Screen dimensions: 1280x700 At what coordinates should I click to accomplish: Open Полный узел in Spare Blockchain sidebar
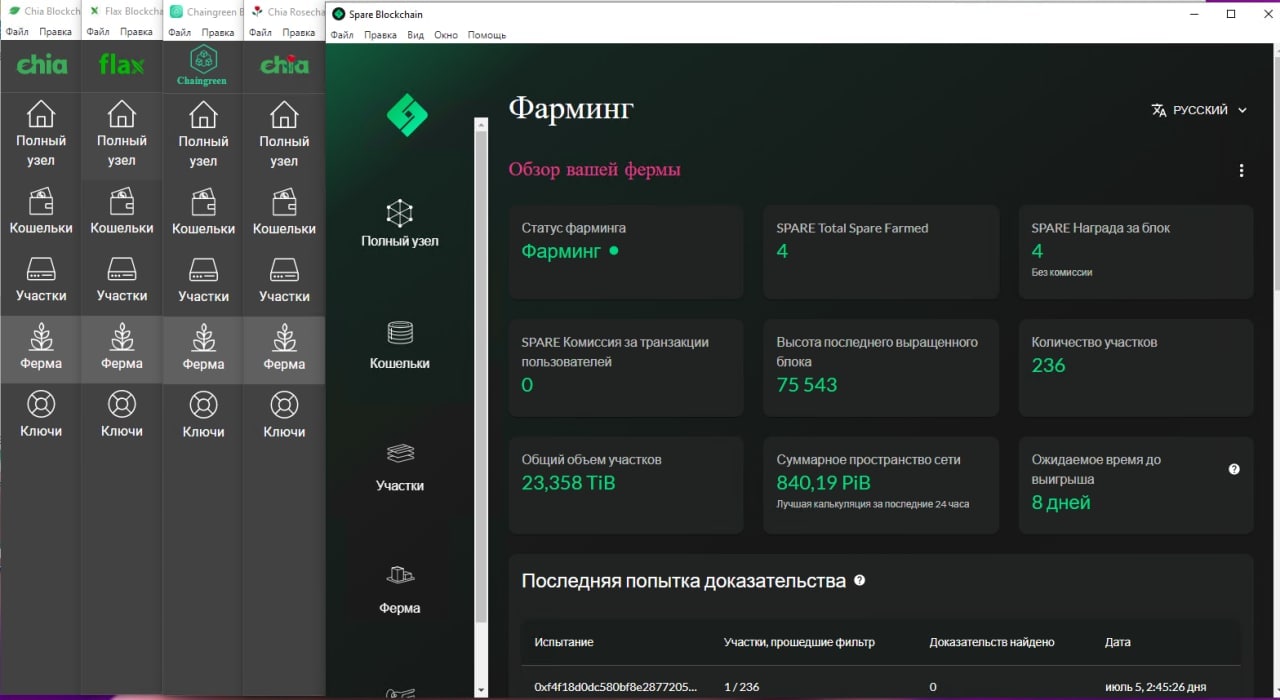click(x=400, y=223)
